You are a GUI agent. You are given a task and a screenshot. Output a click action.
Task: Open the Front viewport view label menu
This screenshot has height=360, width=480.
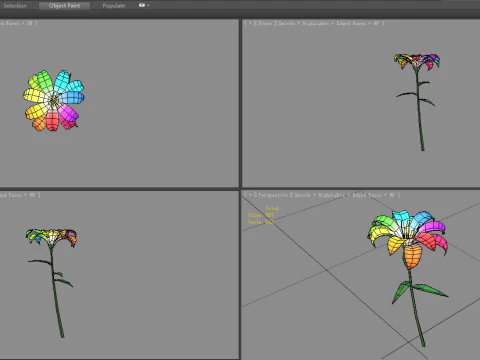pyautogui.click(x=266, y=23)
